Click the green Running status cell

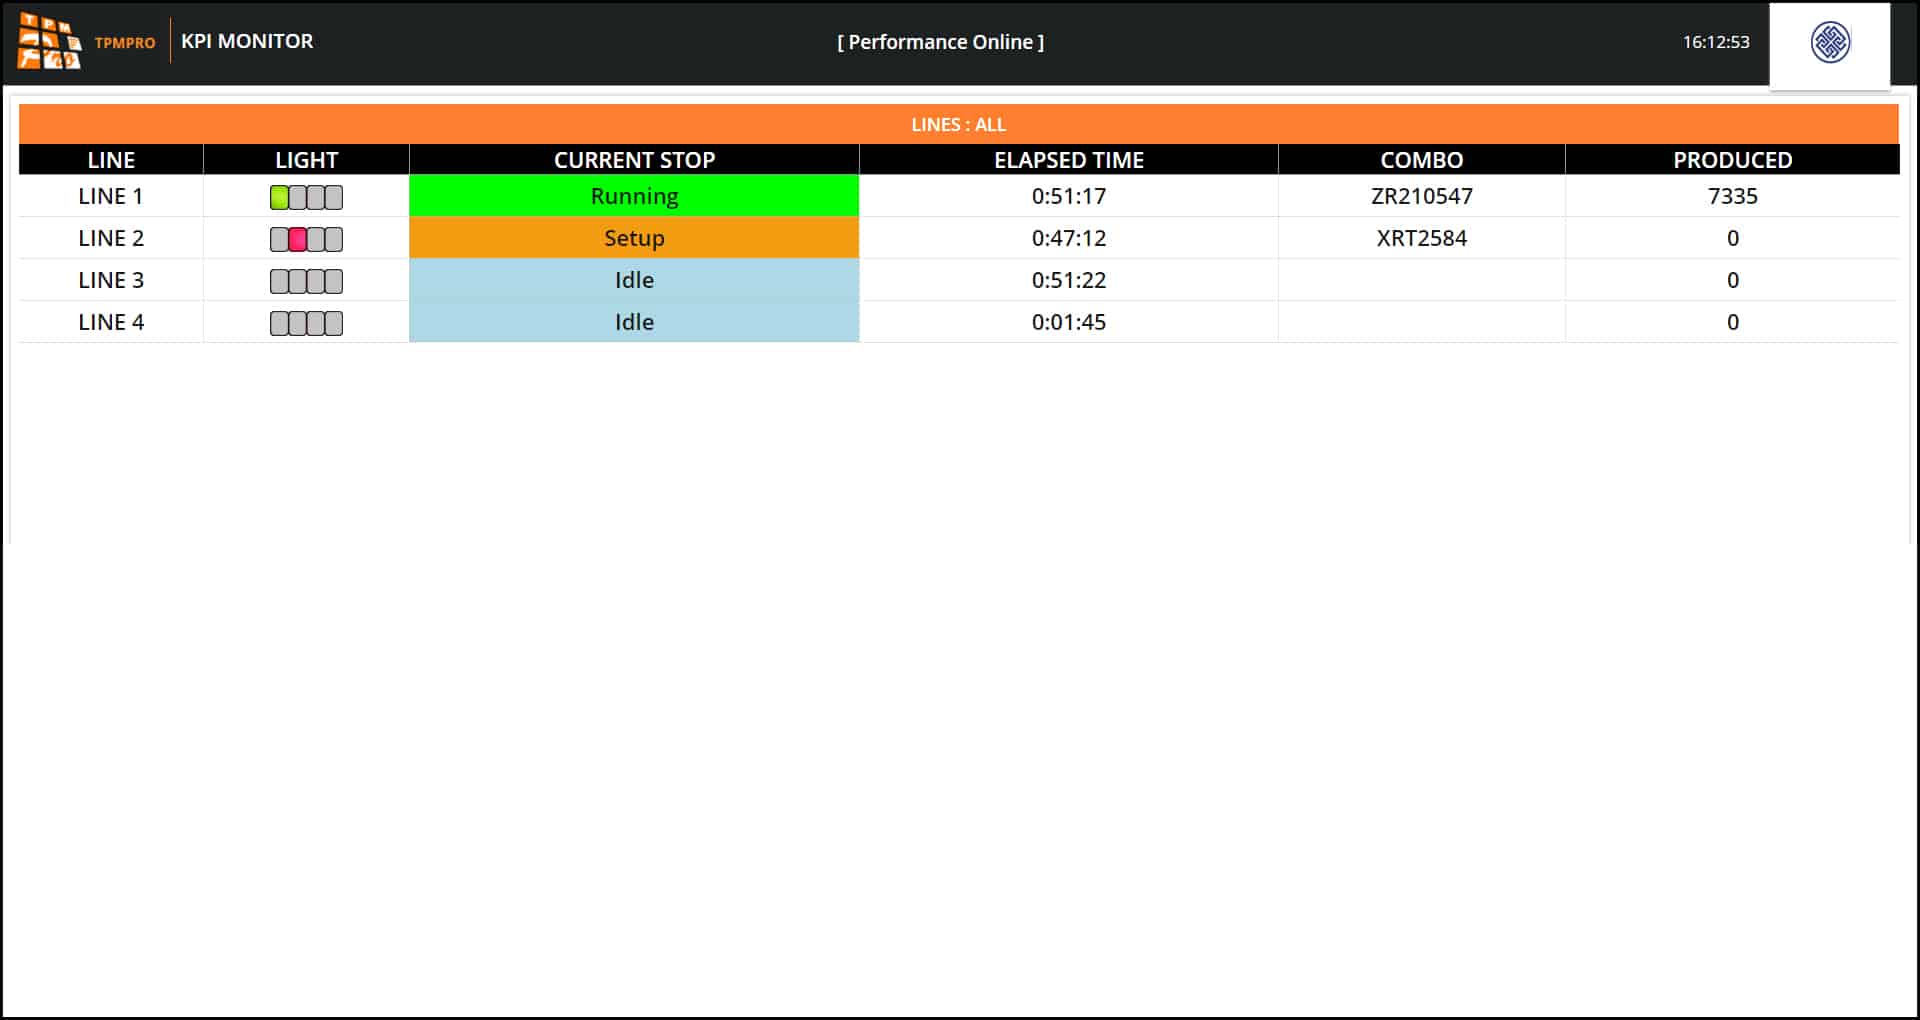634,196
